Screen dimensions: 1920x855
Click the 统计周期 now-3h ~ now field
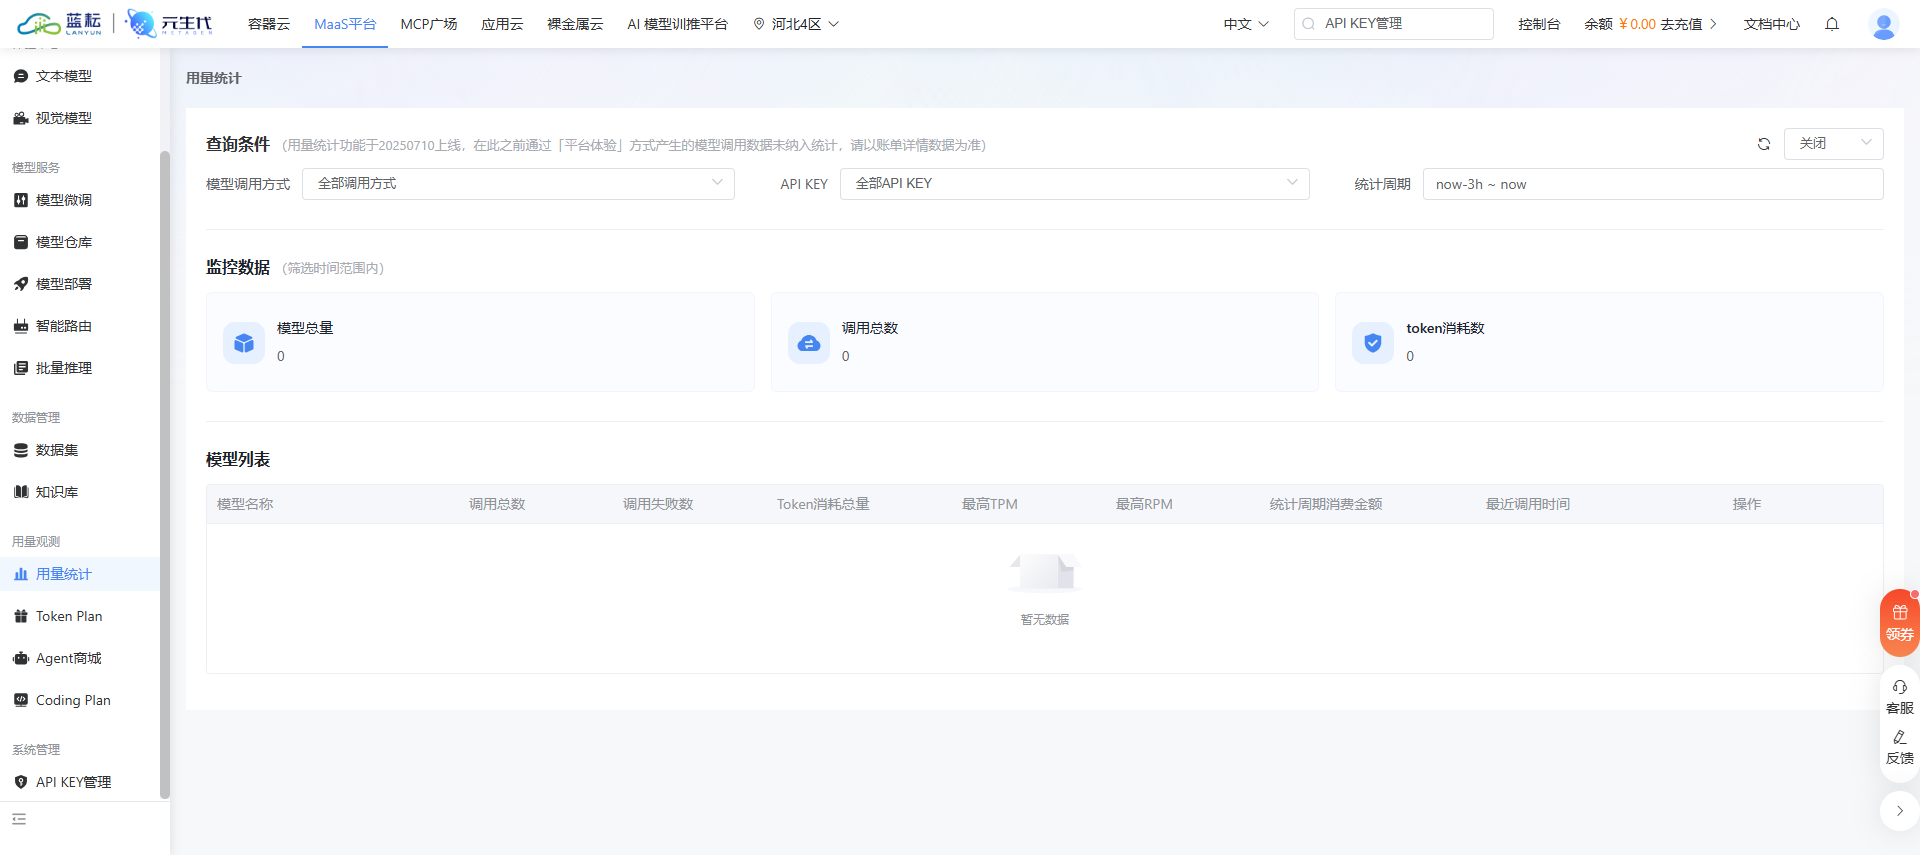pyautogui.click(x=1653, y=184)
